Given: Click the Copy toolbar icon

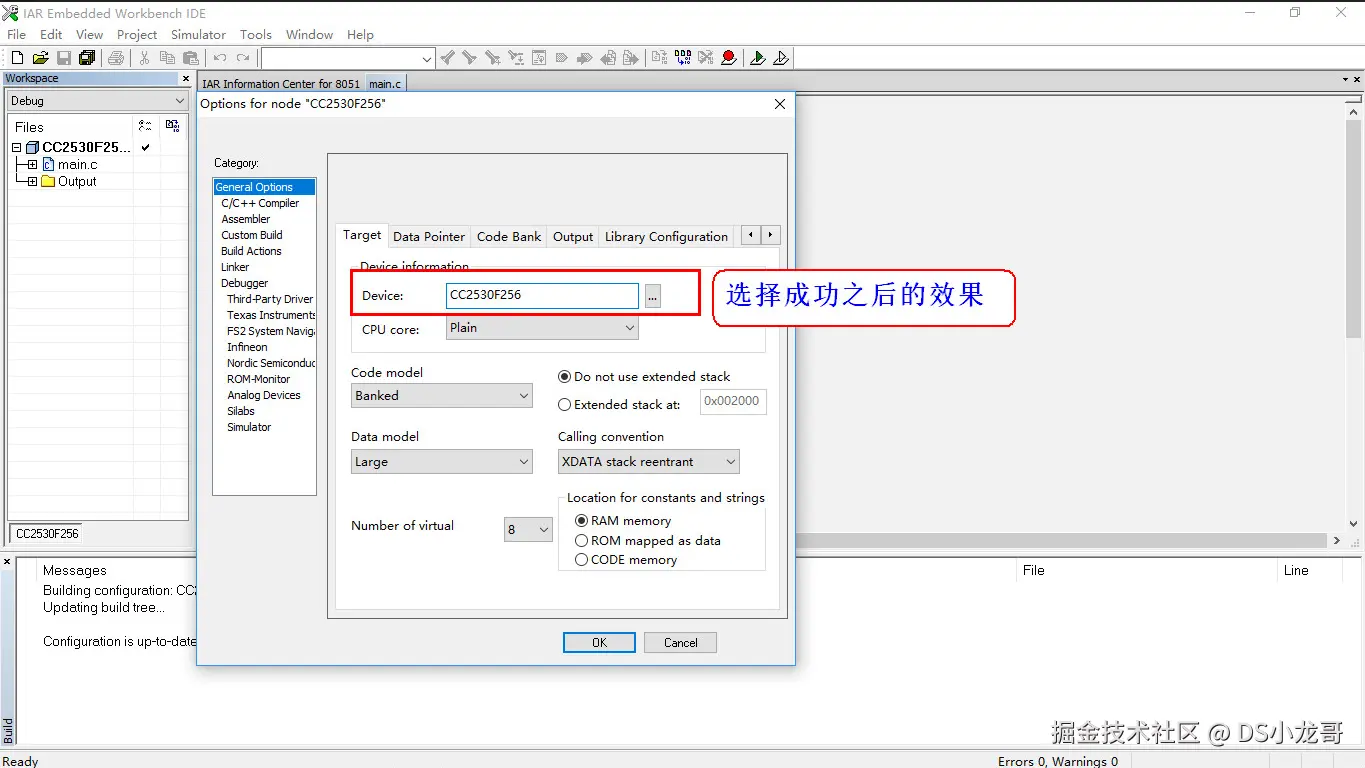Looking at the screenshot, I should click(x=167, y=58).
